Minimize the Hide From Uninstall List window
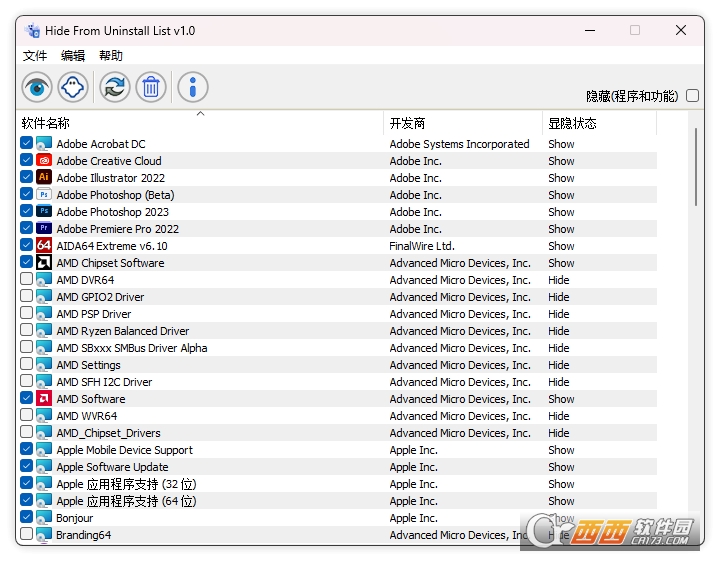Viewport: 720px width, 561px height. (x=590, y=30)
